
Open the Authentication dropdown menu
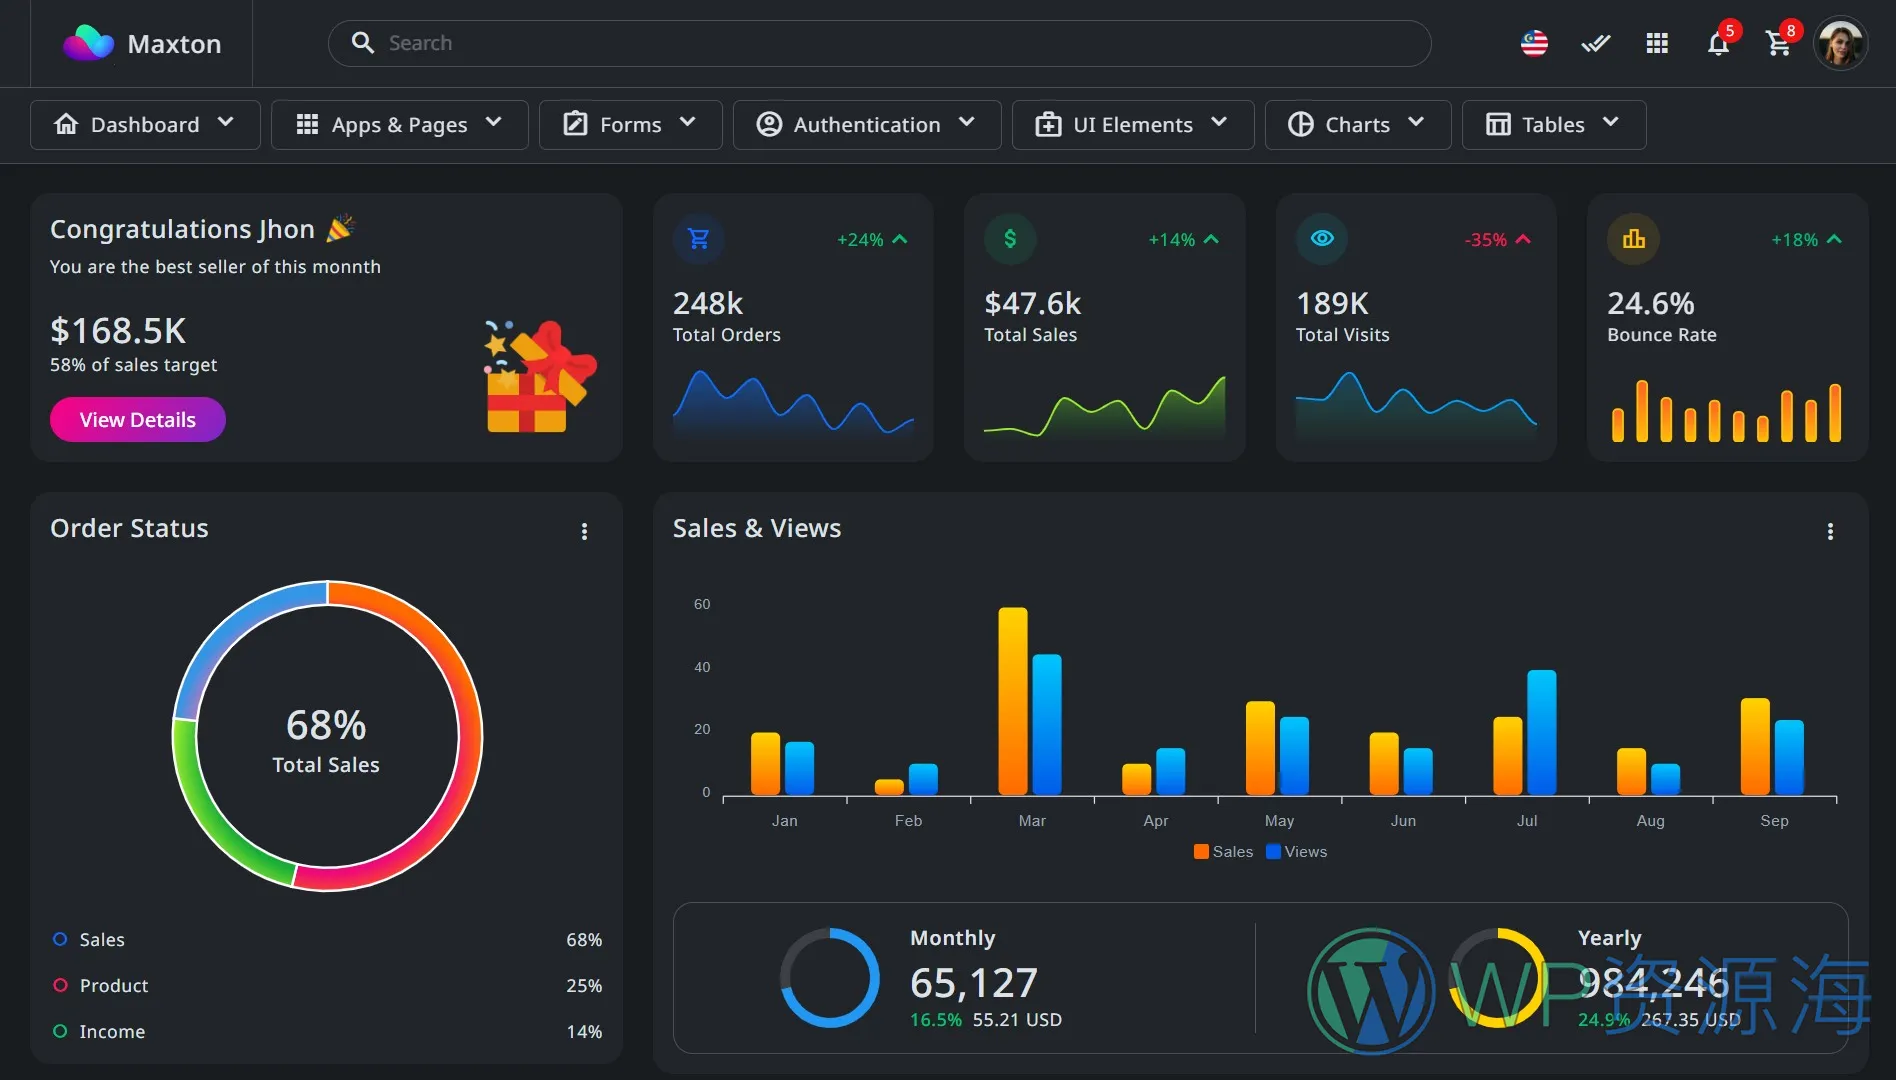tap(866, 124)
